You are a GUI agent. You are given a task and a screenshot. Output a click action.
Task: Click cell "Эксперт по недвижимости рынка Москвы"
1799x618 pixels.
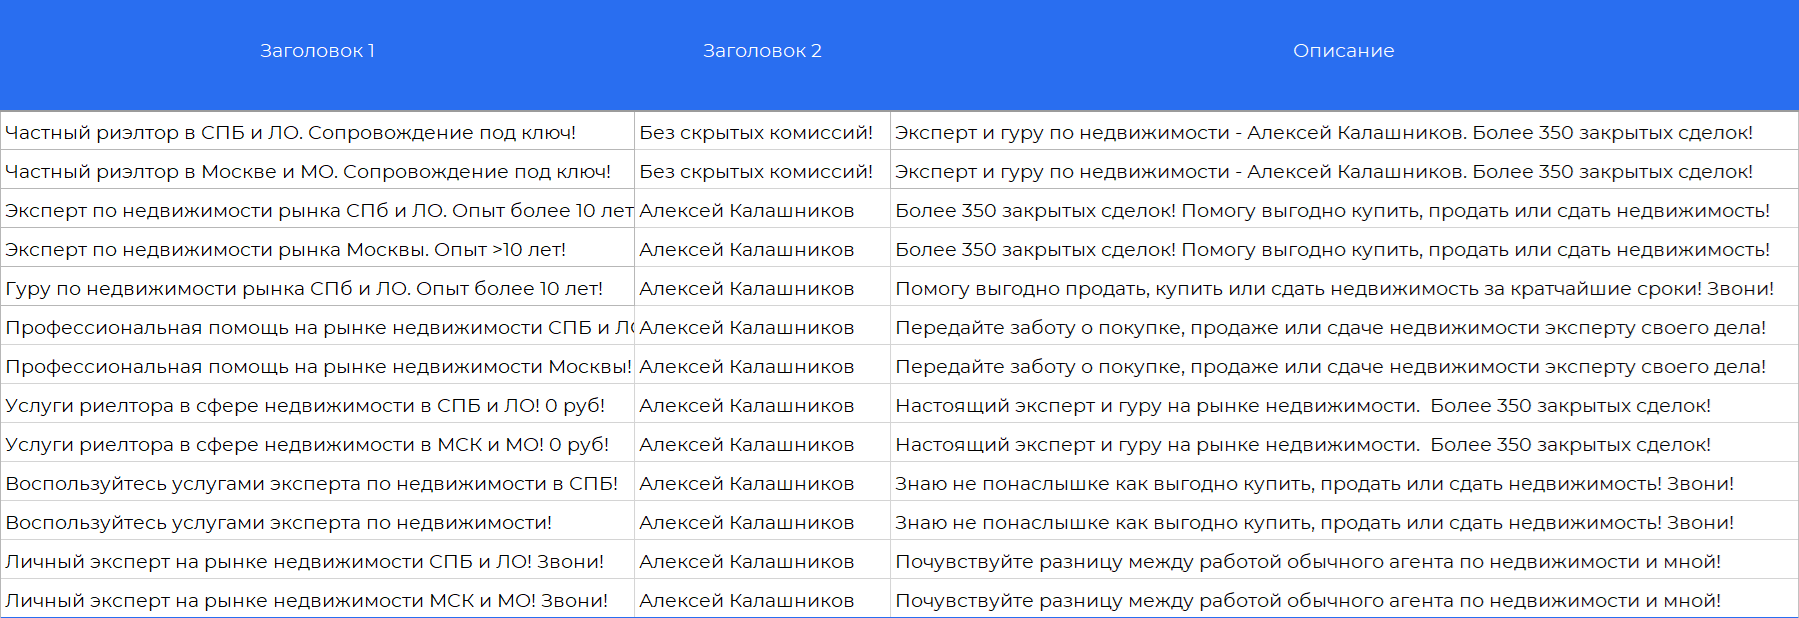pyautogui.click(x=285, y=250)
